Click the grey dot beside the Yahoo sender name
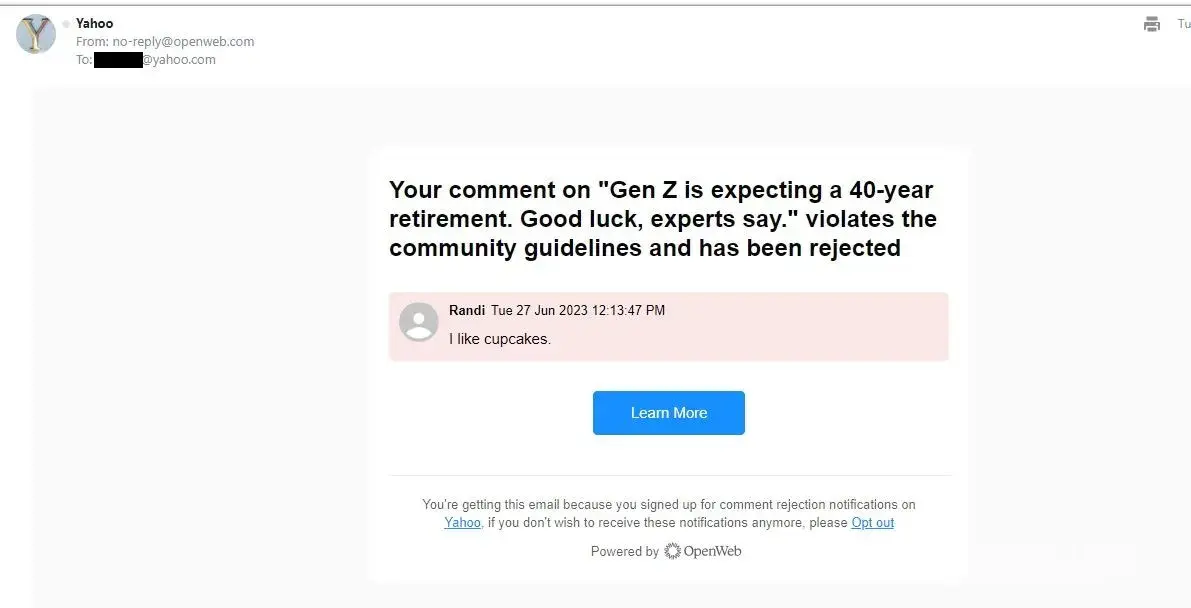 tap(66, 24)
